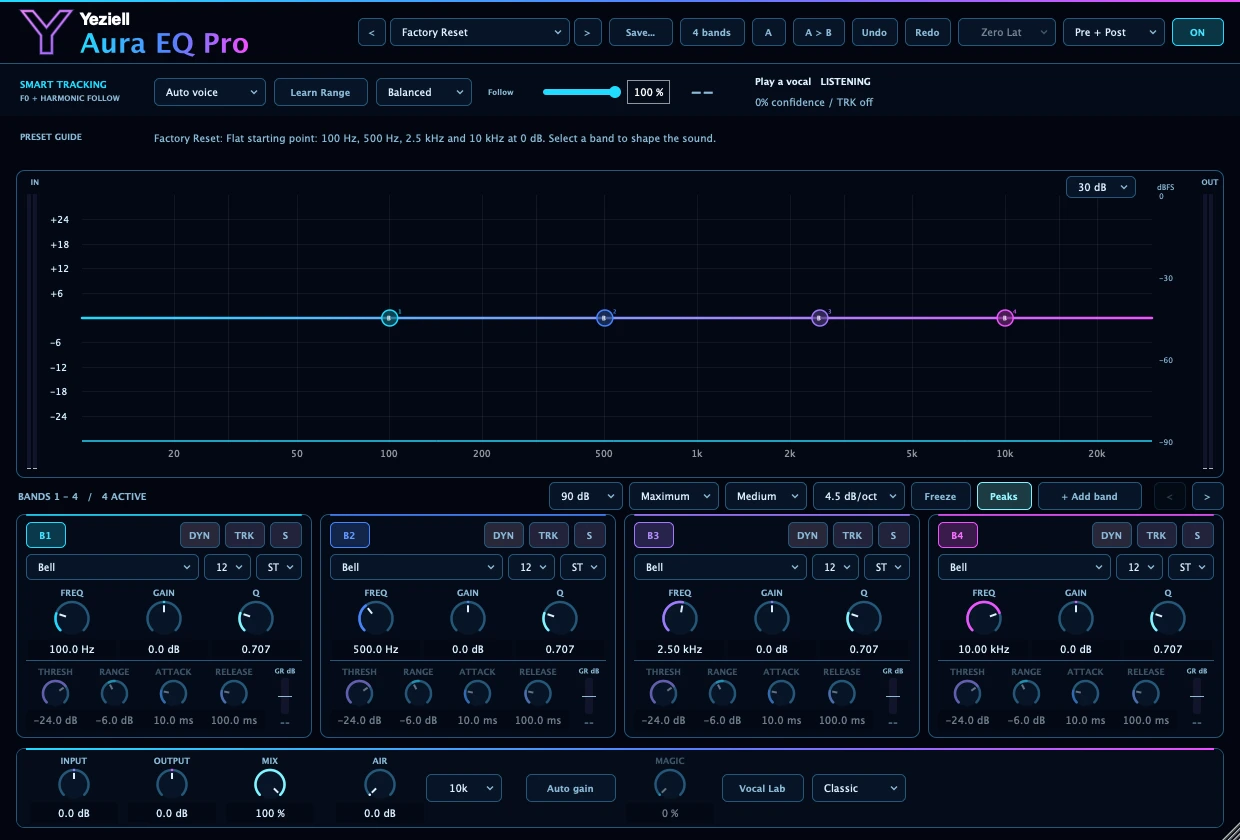Toggle the plugin ON power button
1240x840 pixels.
point(1197,32)
